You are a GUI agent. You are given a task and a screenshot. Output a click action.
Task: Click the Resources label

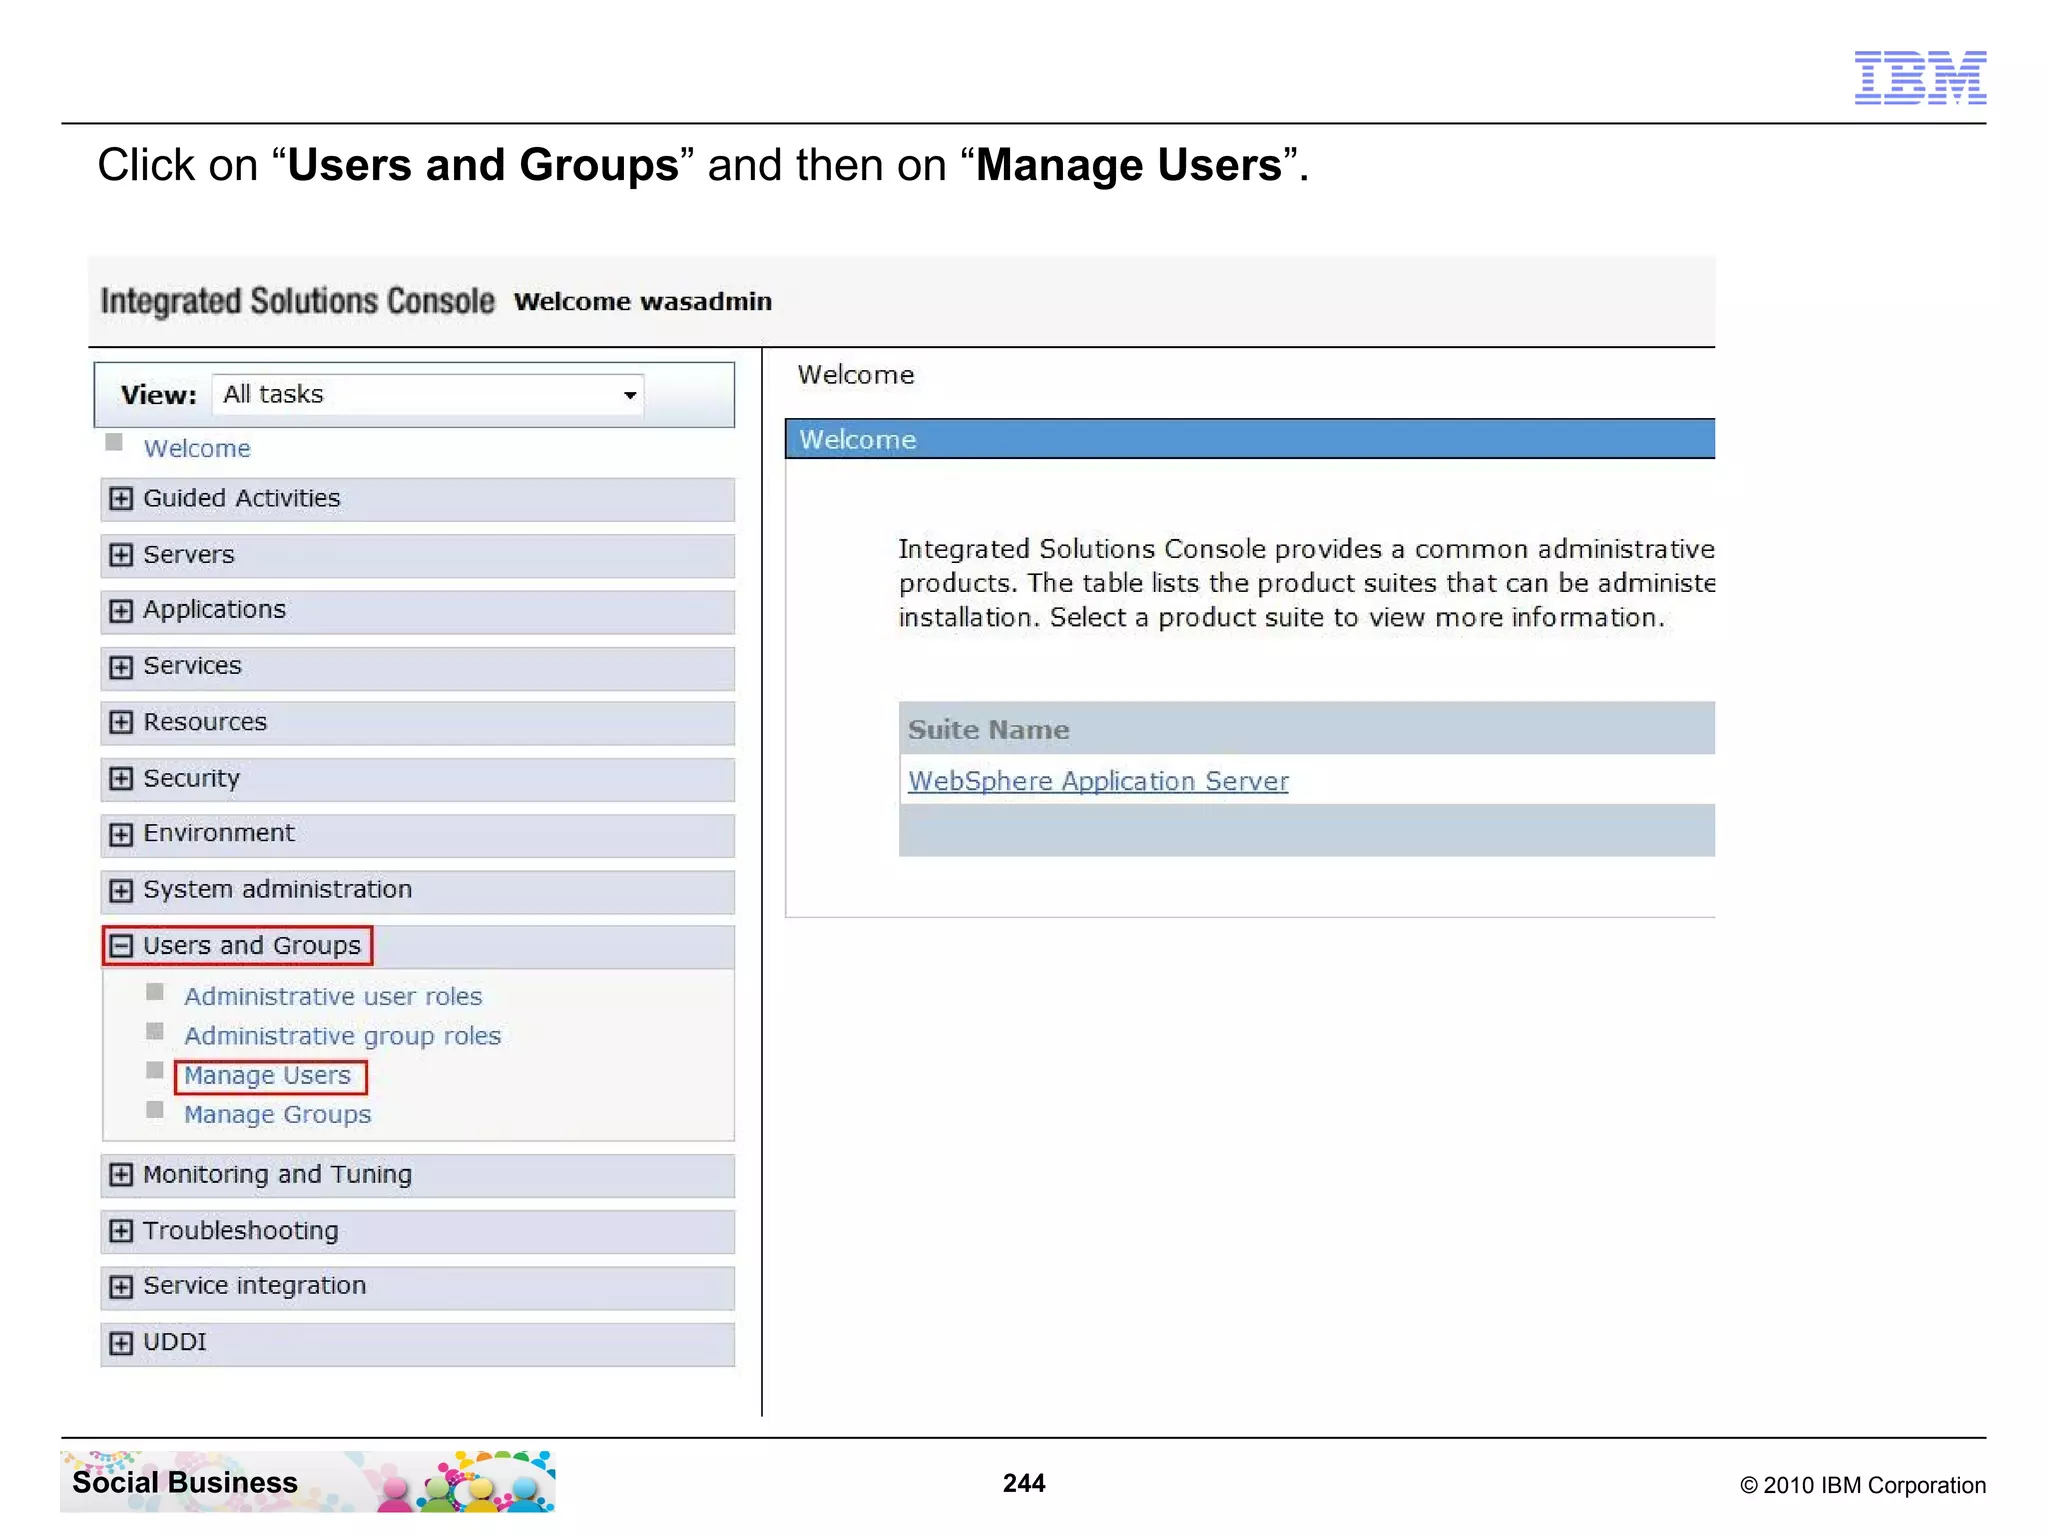click(x=205, y=722)
